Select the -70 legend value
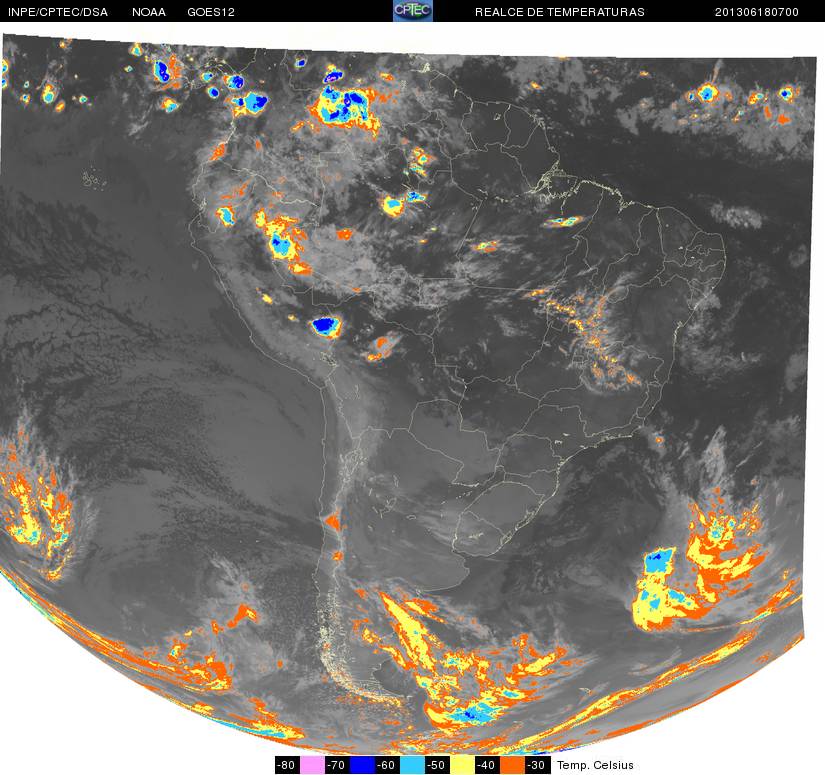 [337, 765]
